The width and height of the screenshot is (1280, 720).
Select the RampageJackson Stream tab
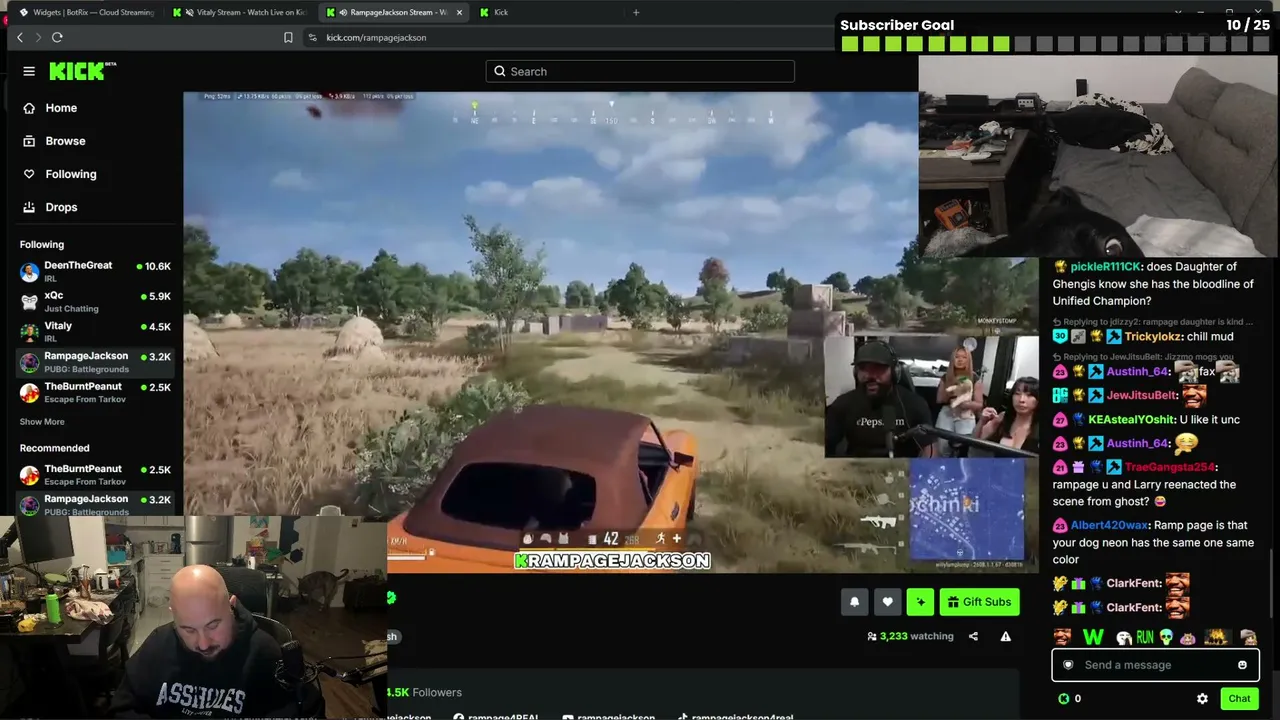point(395,12)
